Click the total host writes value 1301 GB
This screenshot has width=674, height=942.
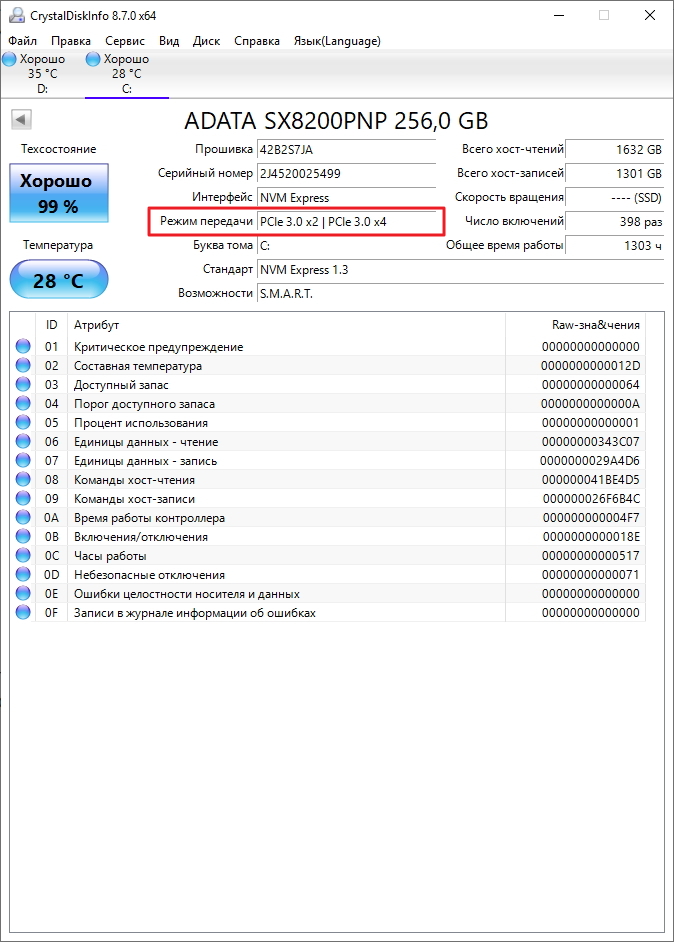point(615,174)
